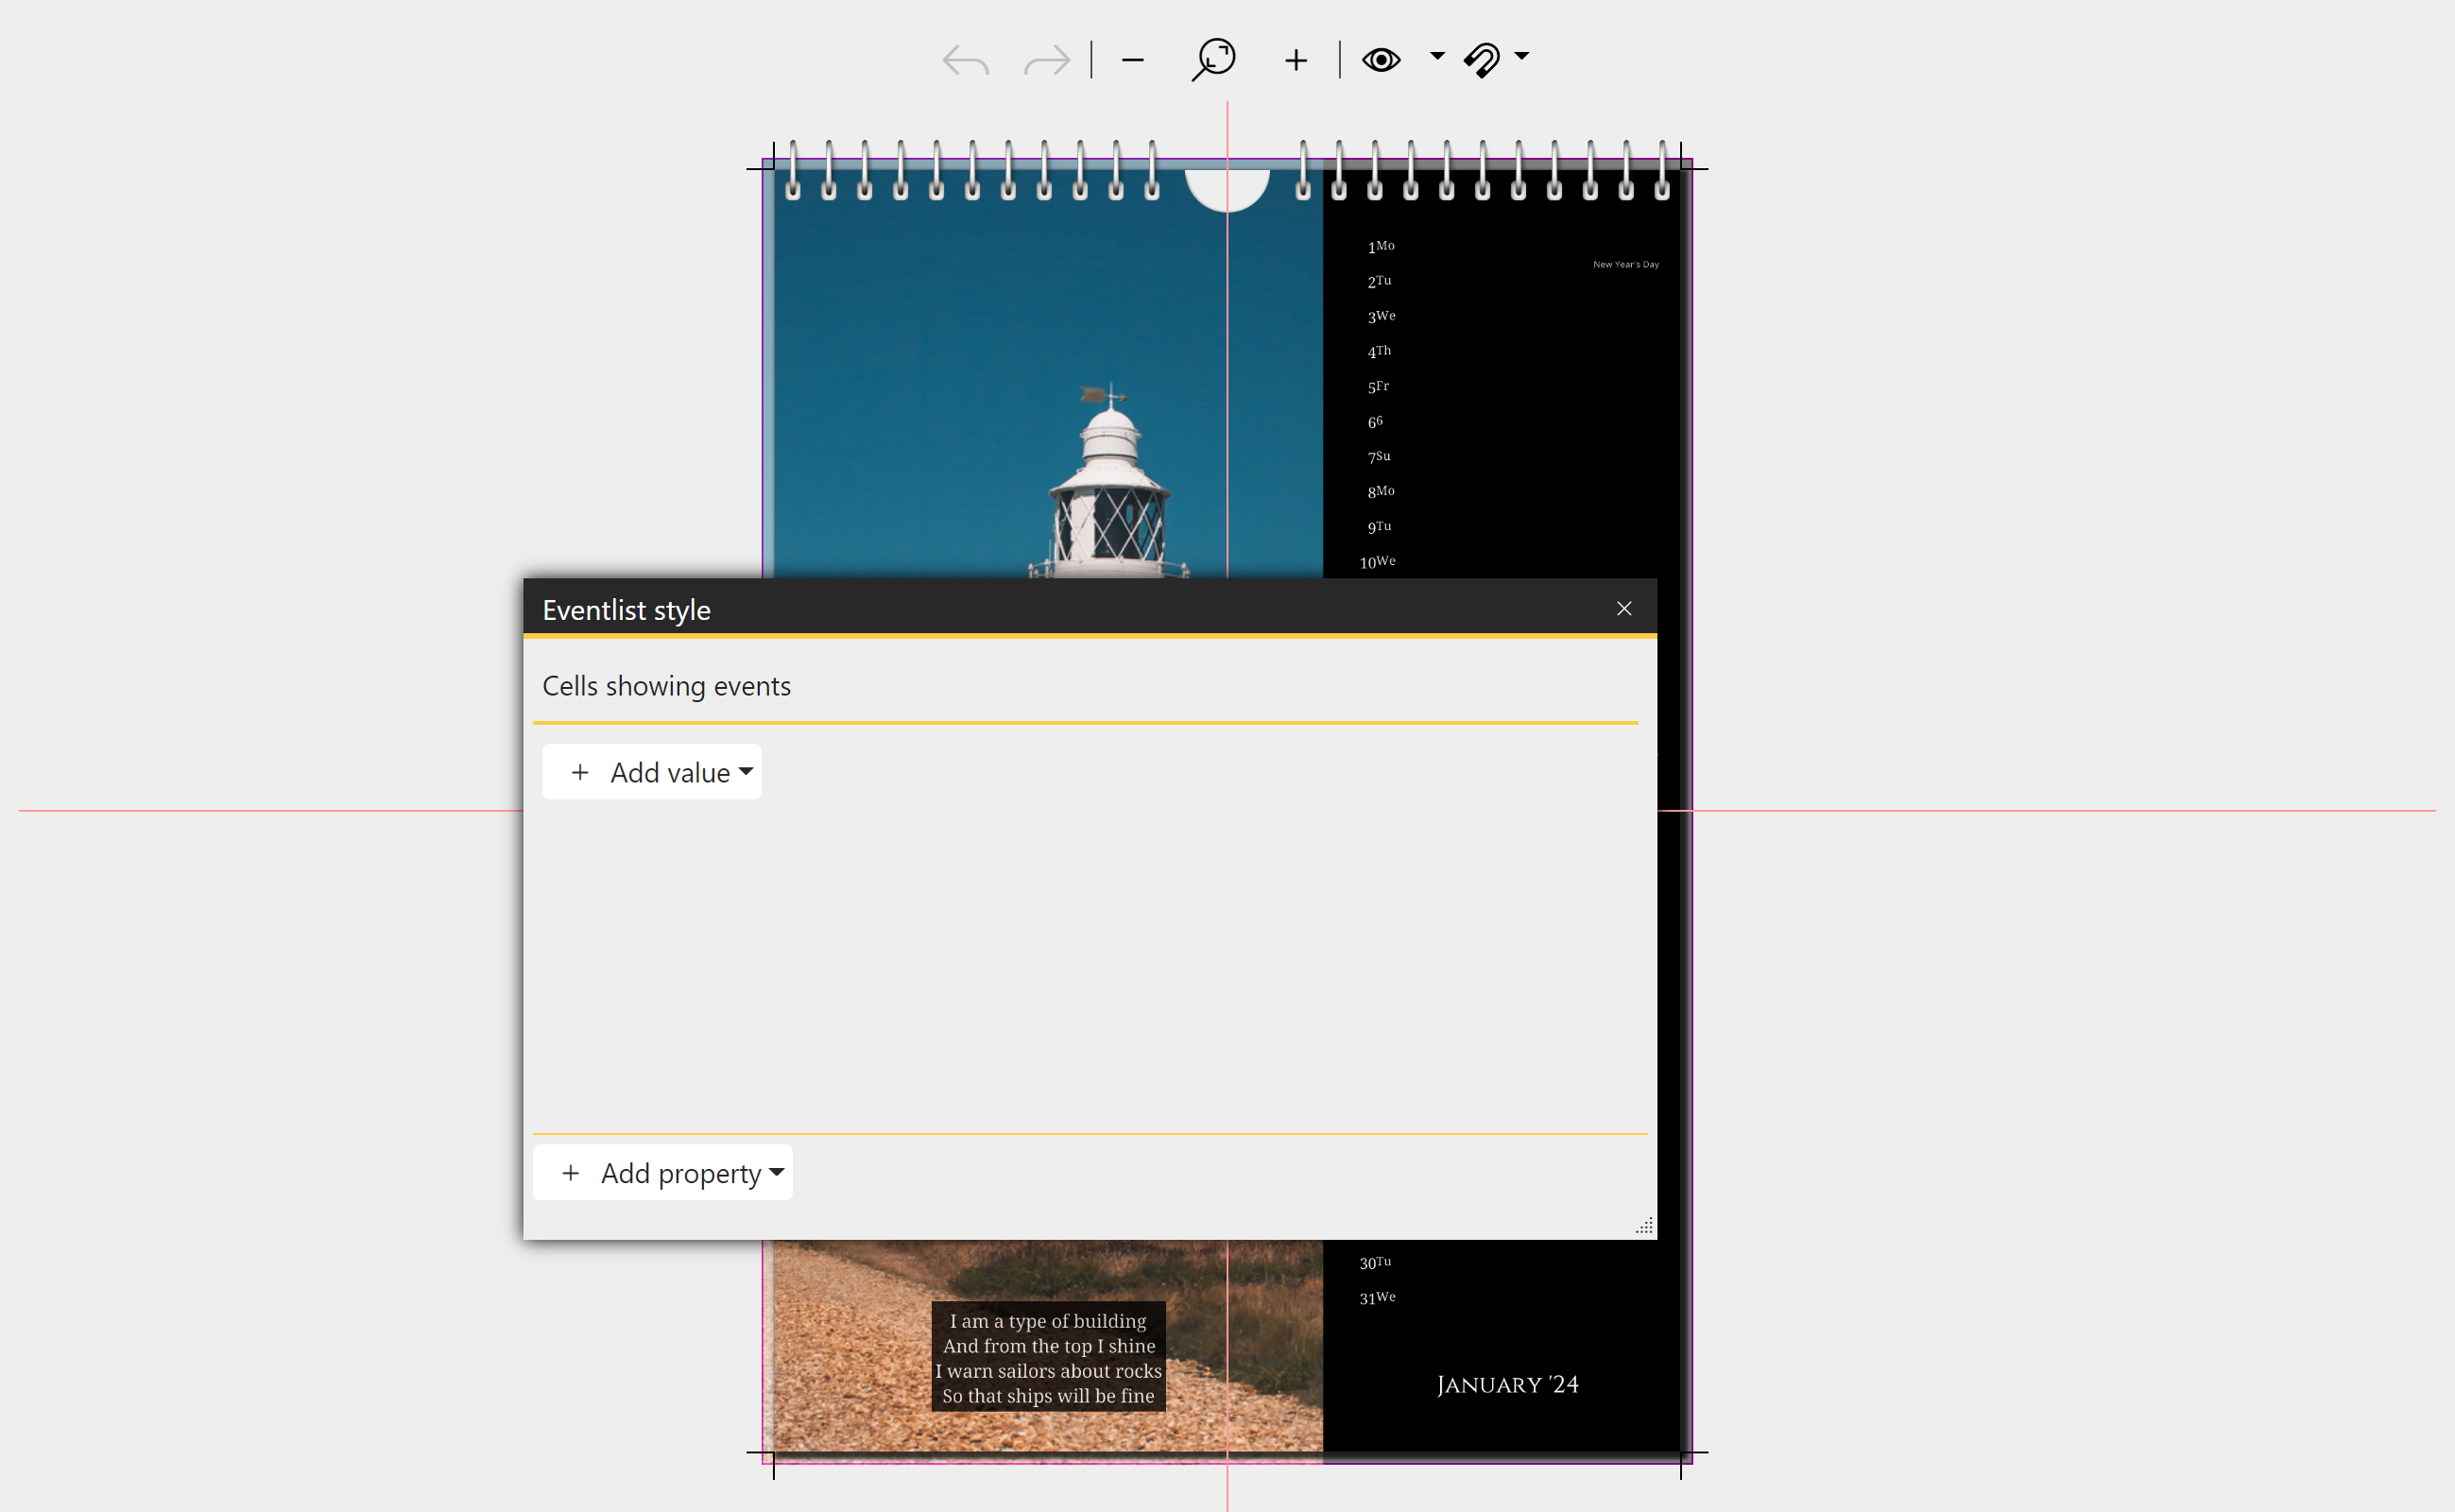Image resolution: width=2455 pixels, height=1512 pixels.
Task: Toggle the eye visibility icon
Action: point(1381,60)
